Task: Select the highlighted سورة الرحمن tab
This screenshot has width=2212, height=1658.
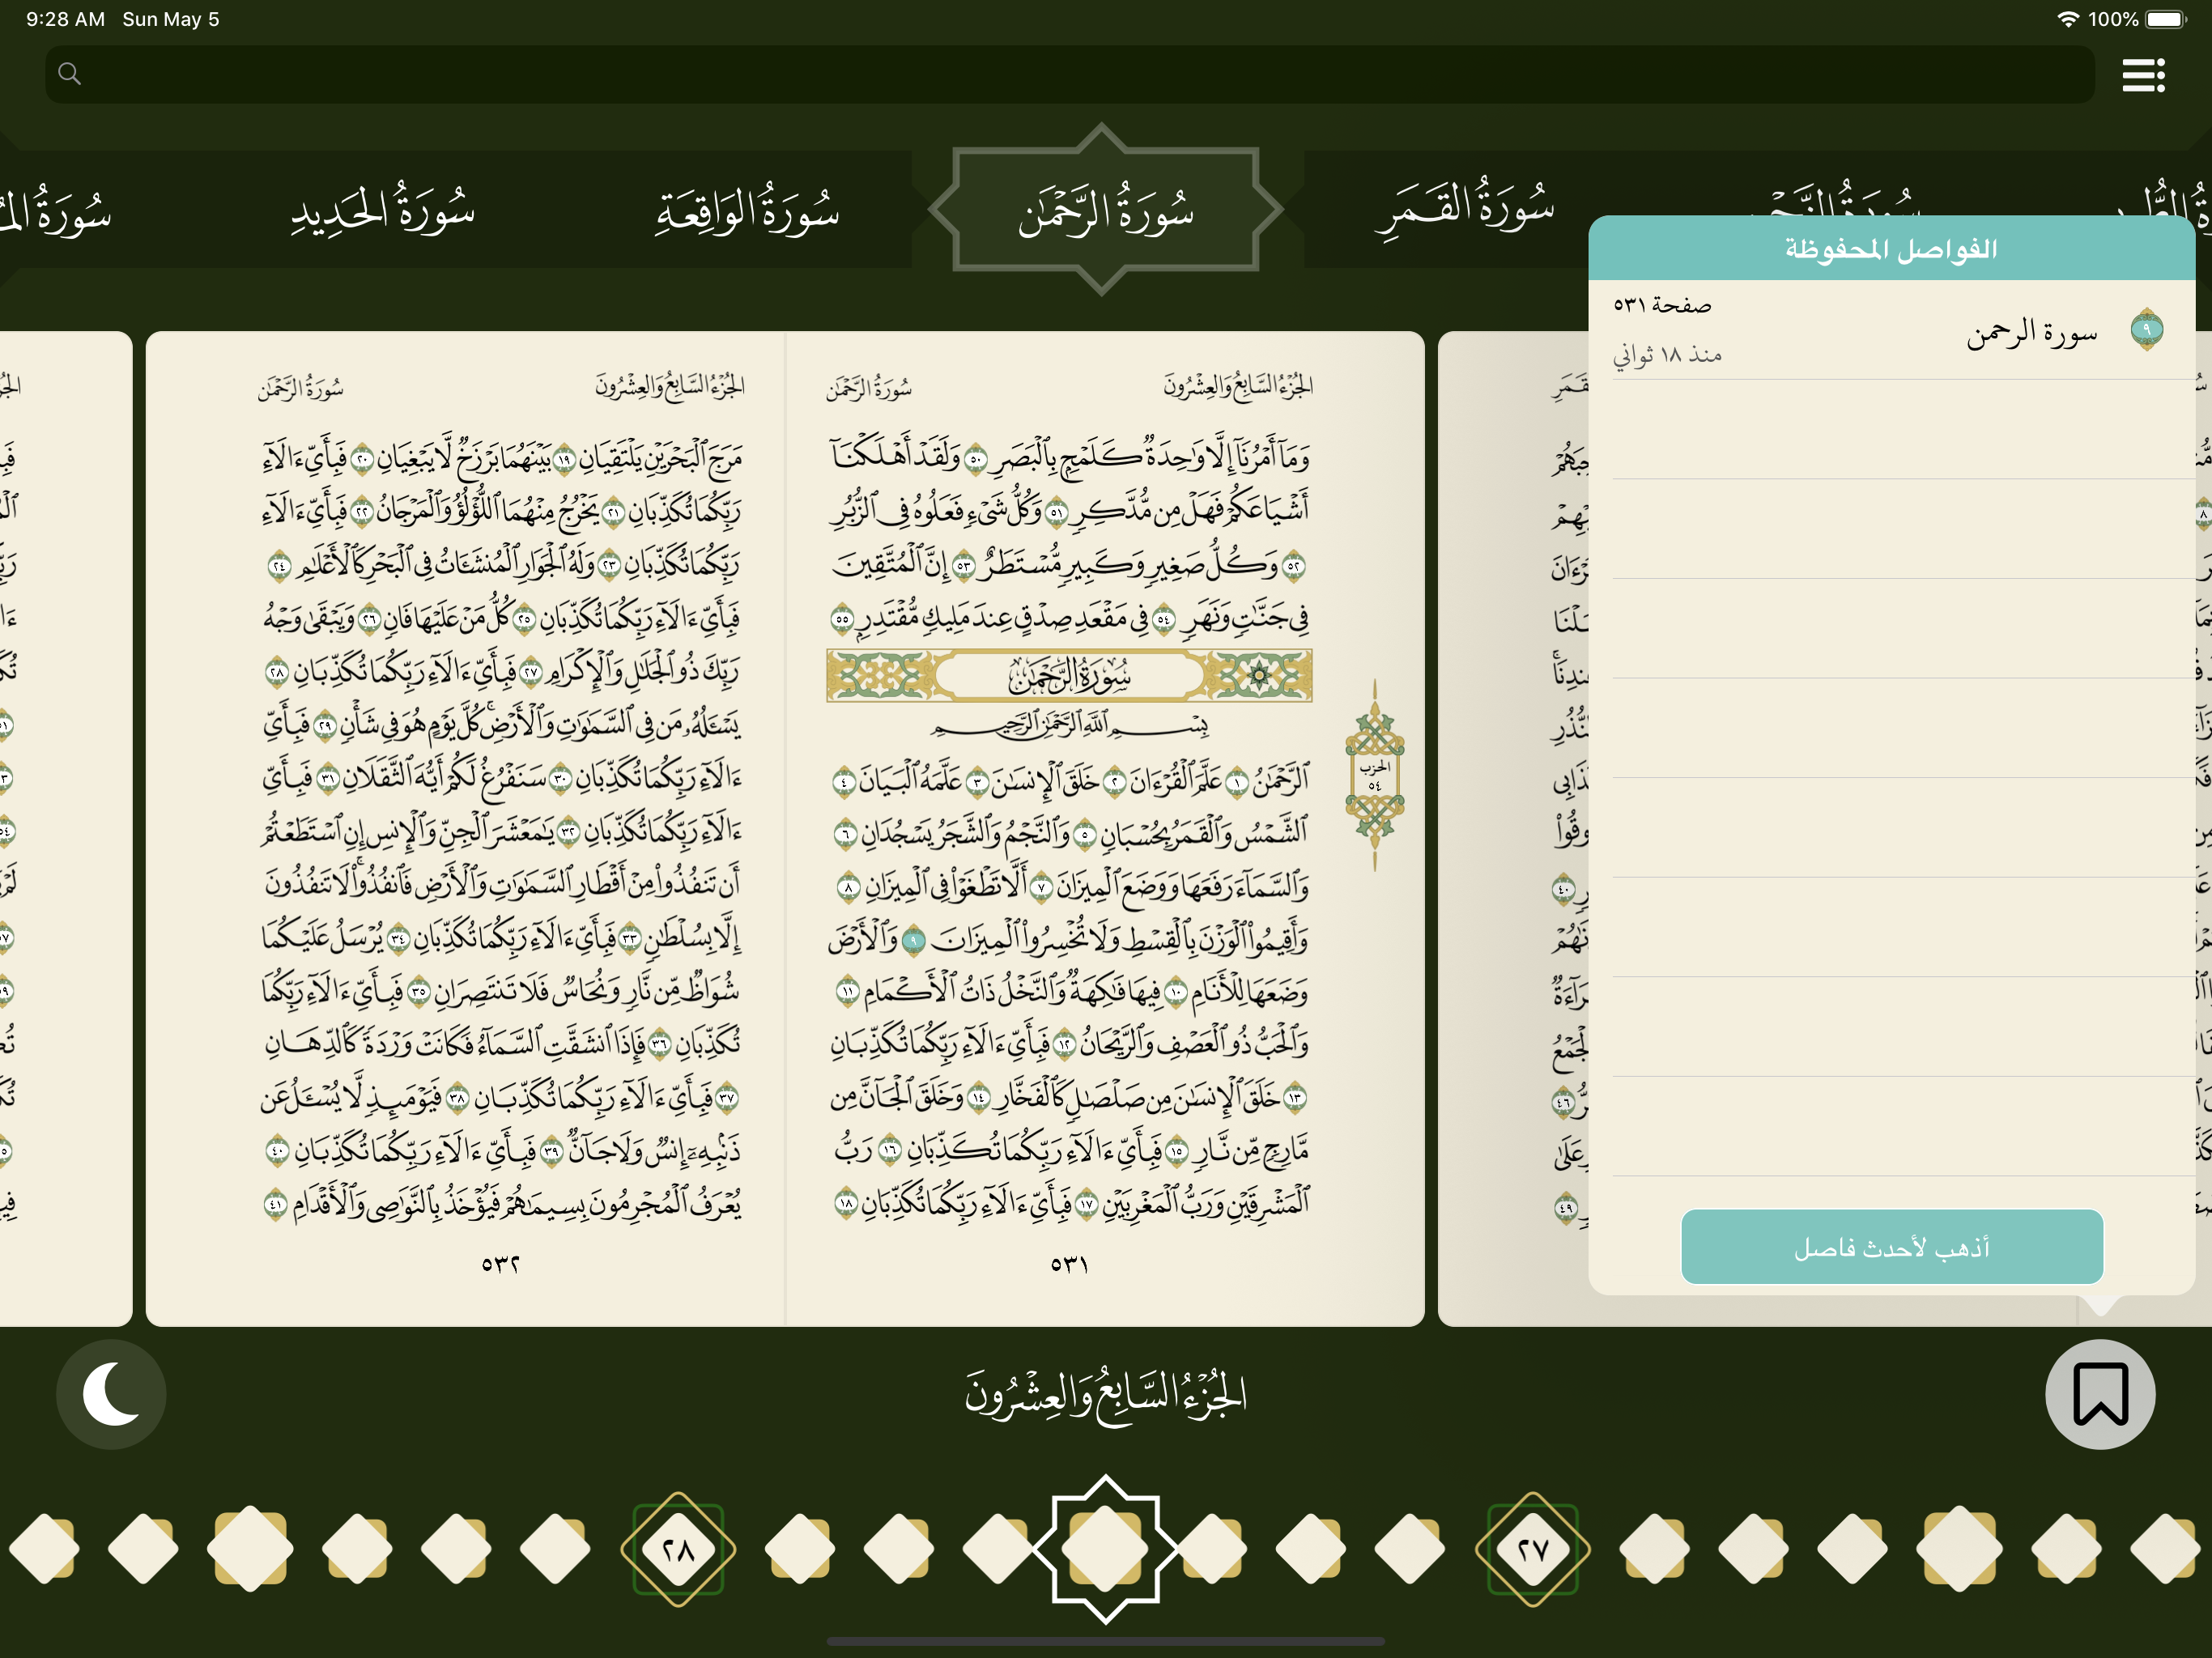Action: tap(1105, 209)
